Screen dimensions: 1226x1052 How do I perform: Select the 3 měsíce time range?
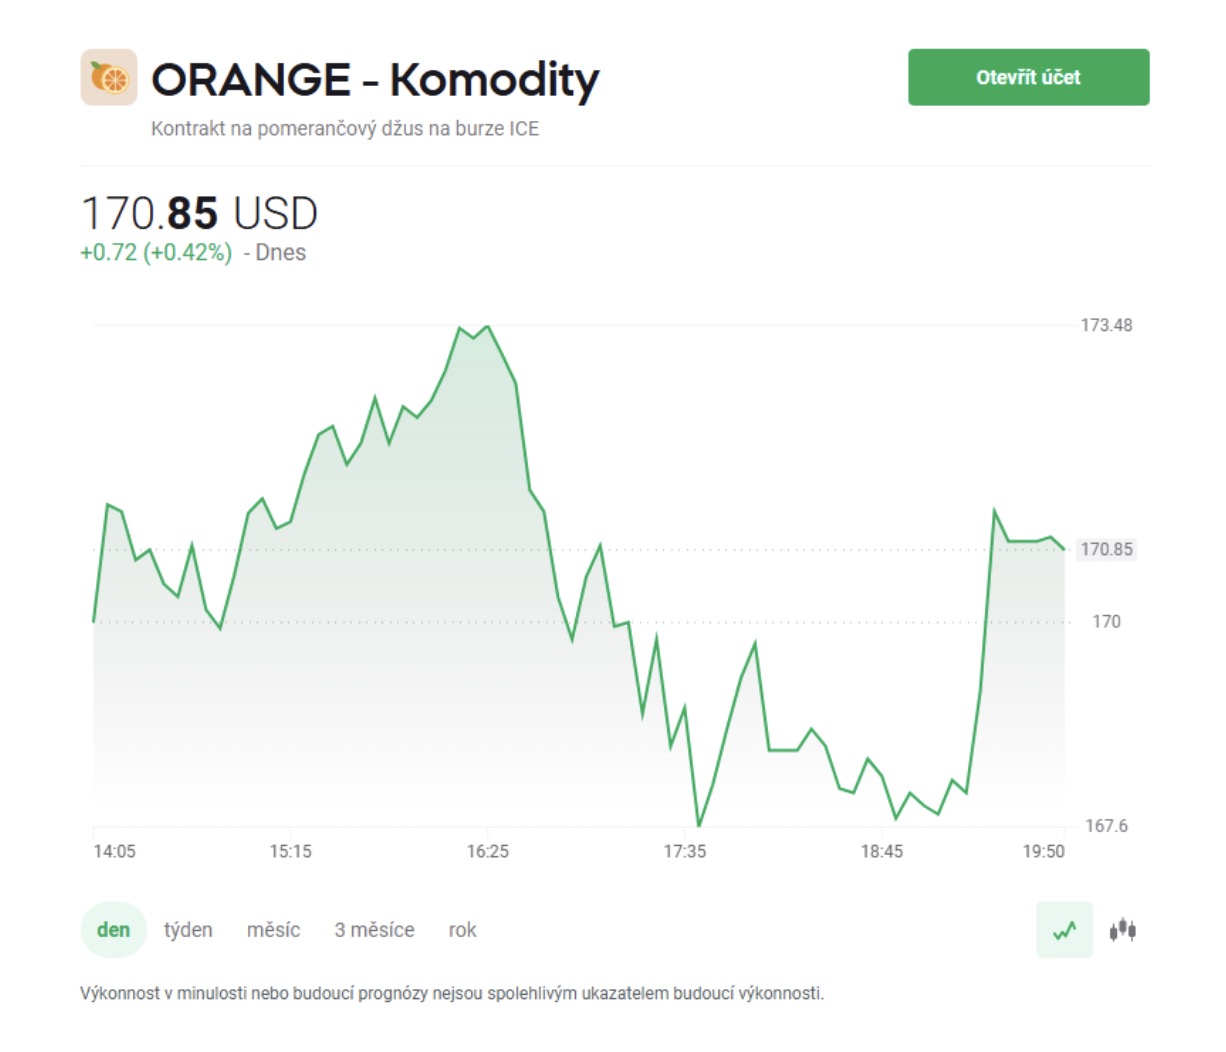[x=374, y=930]
